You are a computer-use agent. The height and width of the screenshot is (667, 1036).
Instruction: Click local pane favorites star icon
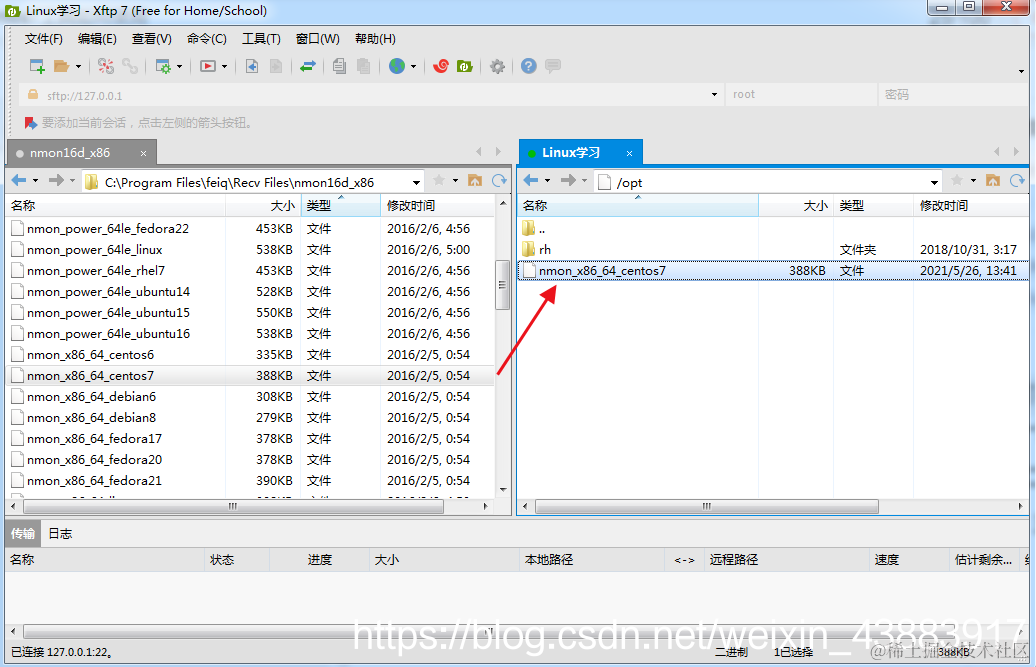point(439,180)
